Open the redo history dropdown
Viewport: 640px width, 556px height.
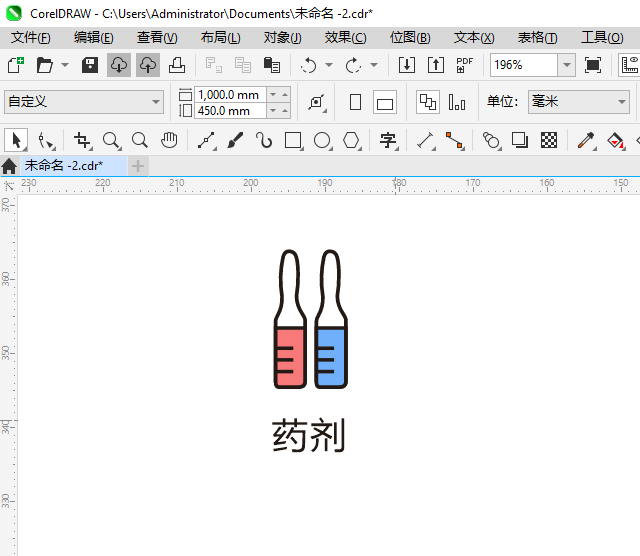374,65
